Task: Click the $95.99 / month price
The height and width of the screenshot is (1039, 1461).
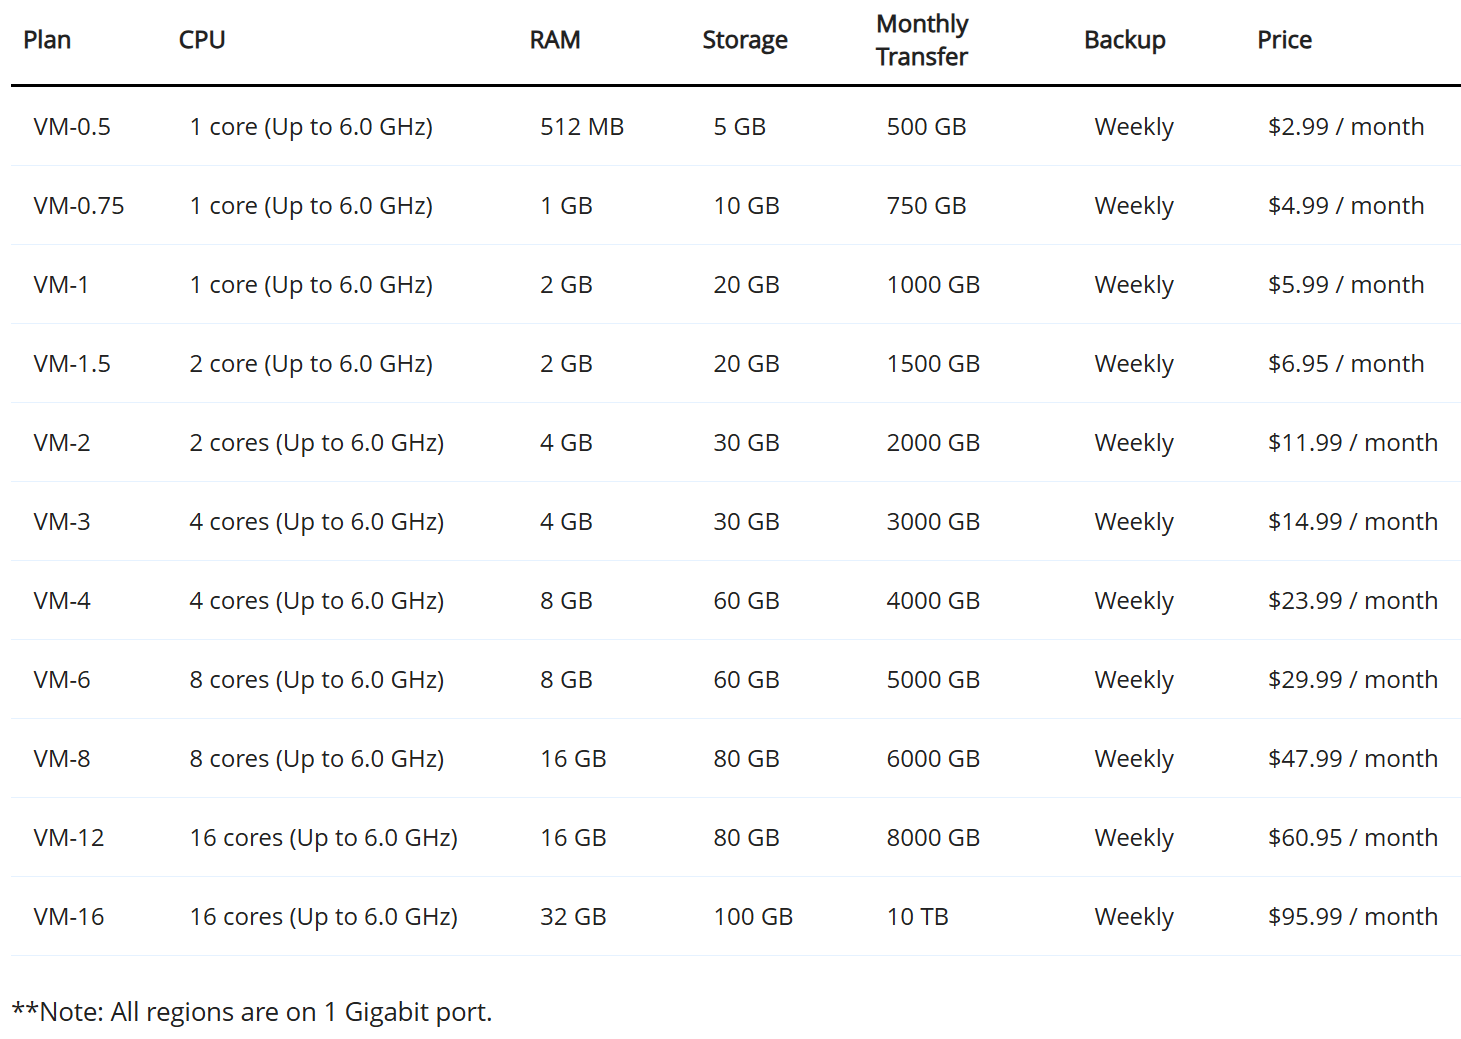Action: click(x=1353, y=917)
